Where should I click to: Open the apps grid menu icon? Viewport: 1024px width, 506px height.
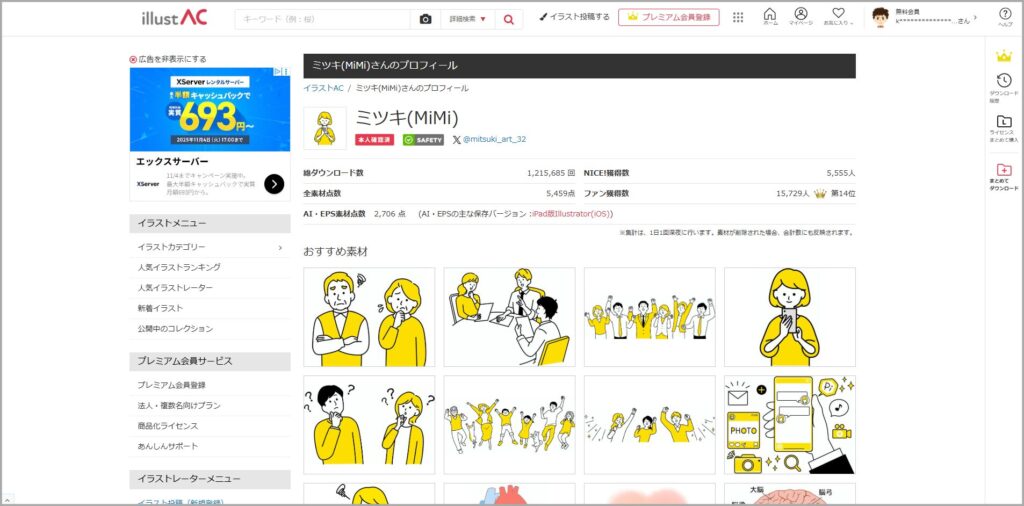[738, 17]
